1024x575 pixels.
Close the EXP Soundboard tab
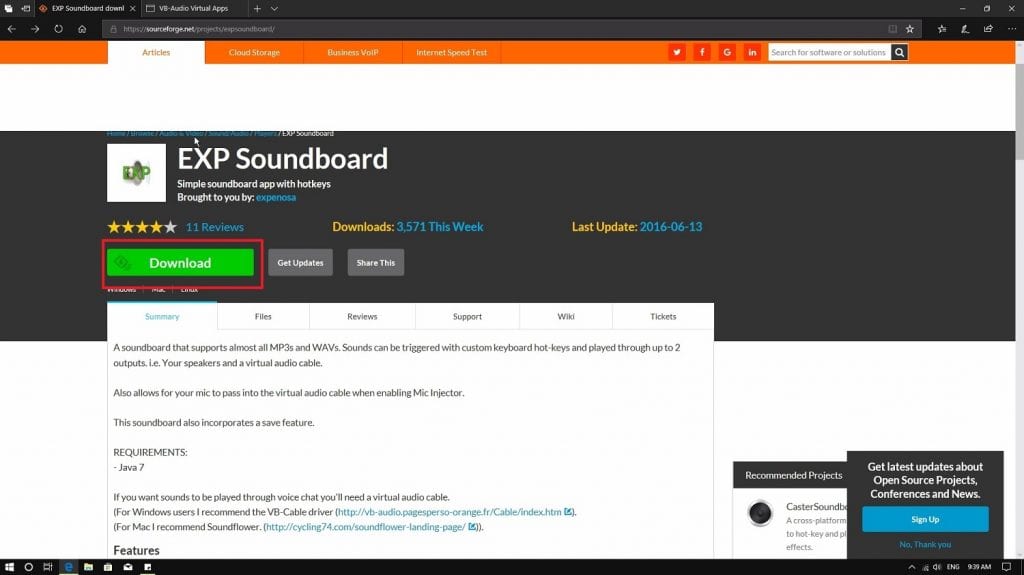[x=133, y=8]
